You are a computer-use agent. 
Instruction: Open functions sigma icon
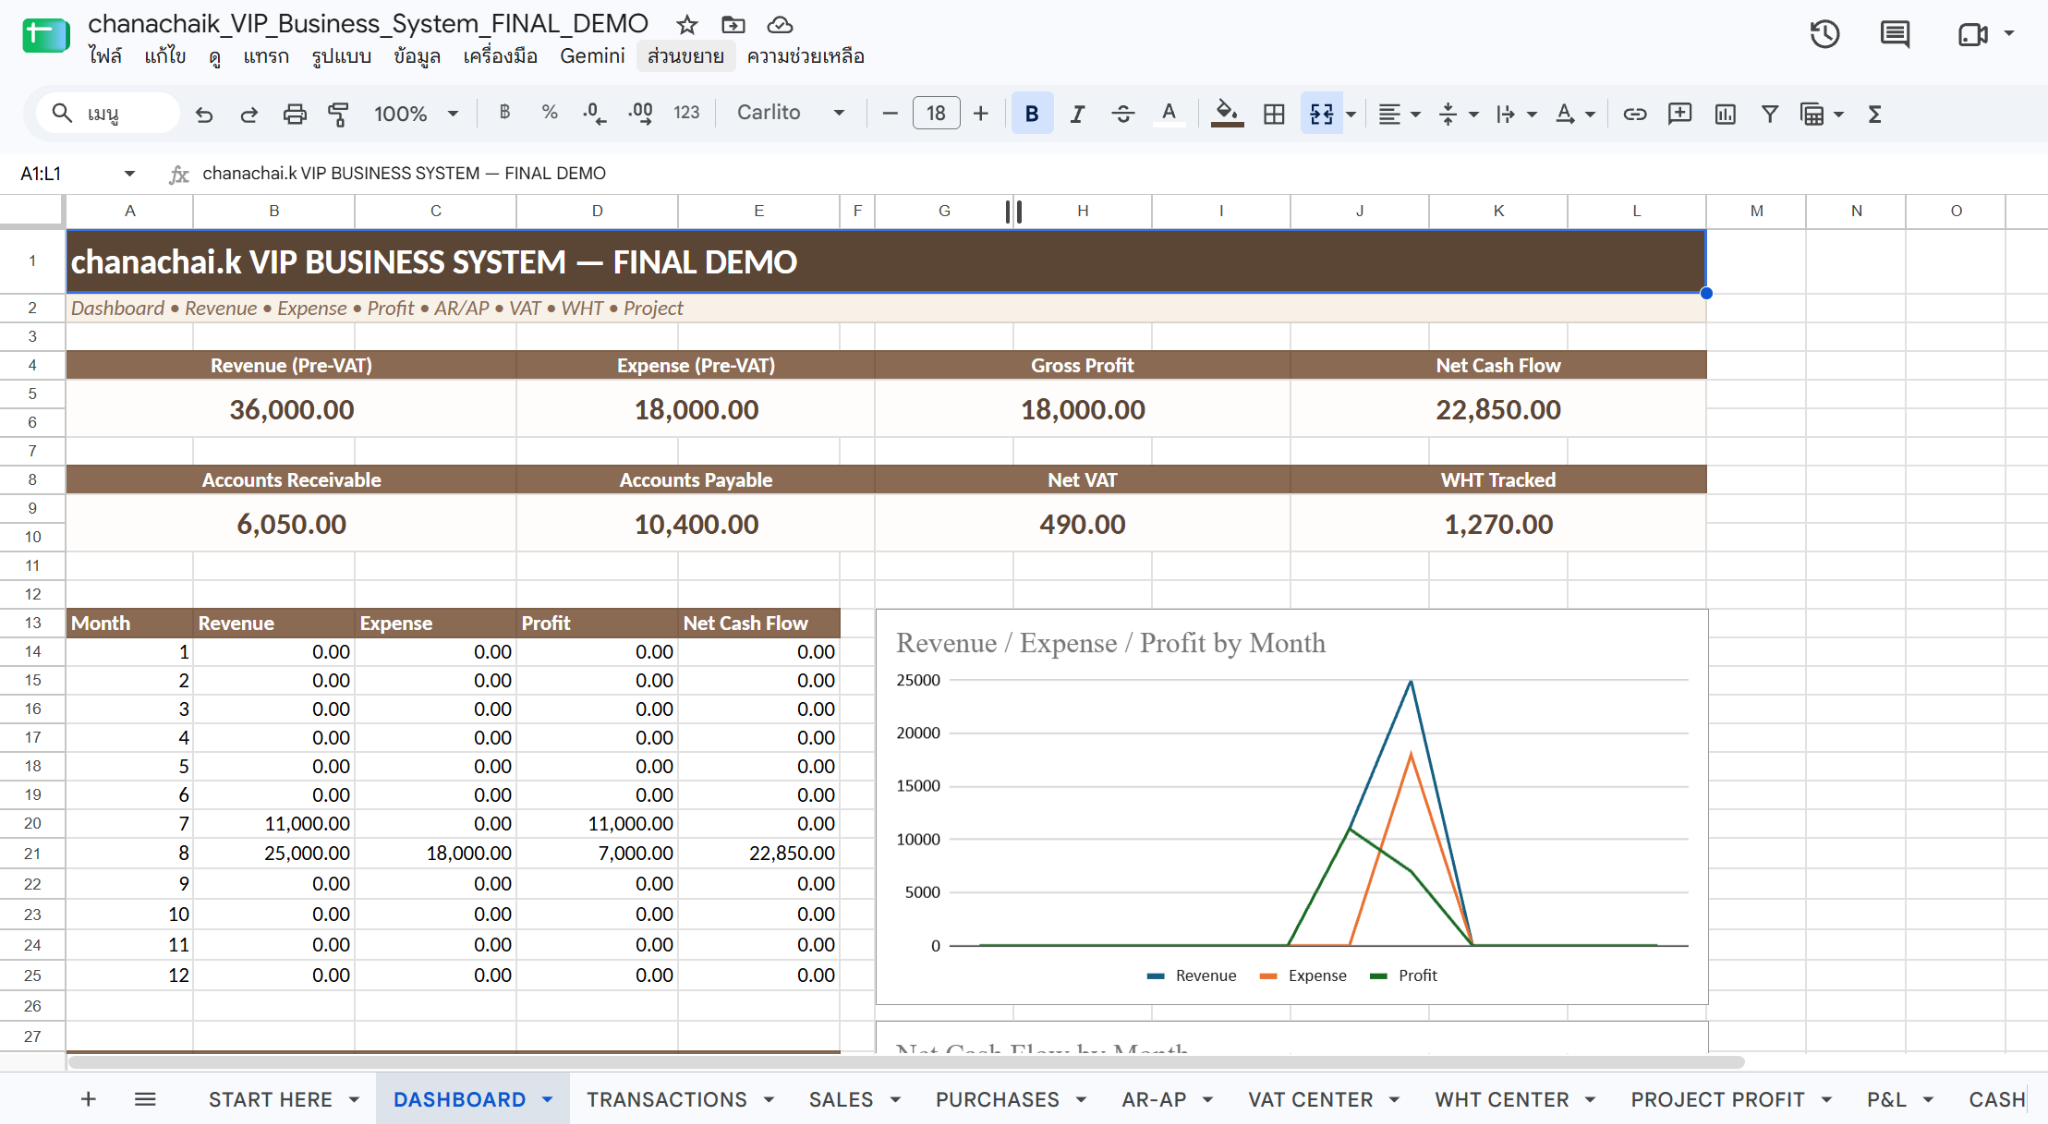(1875, 114)
